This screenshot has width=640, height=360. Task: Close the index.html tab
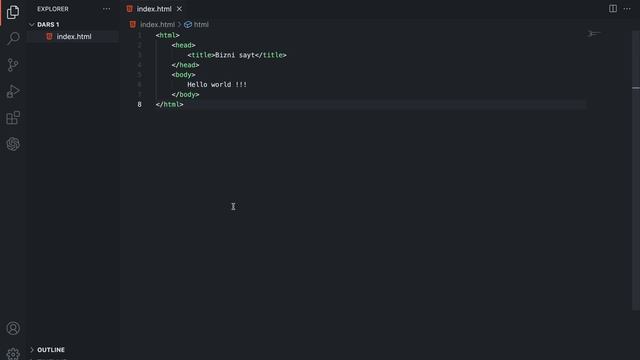pos(179,9)
